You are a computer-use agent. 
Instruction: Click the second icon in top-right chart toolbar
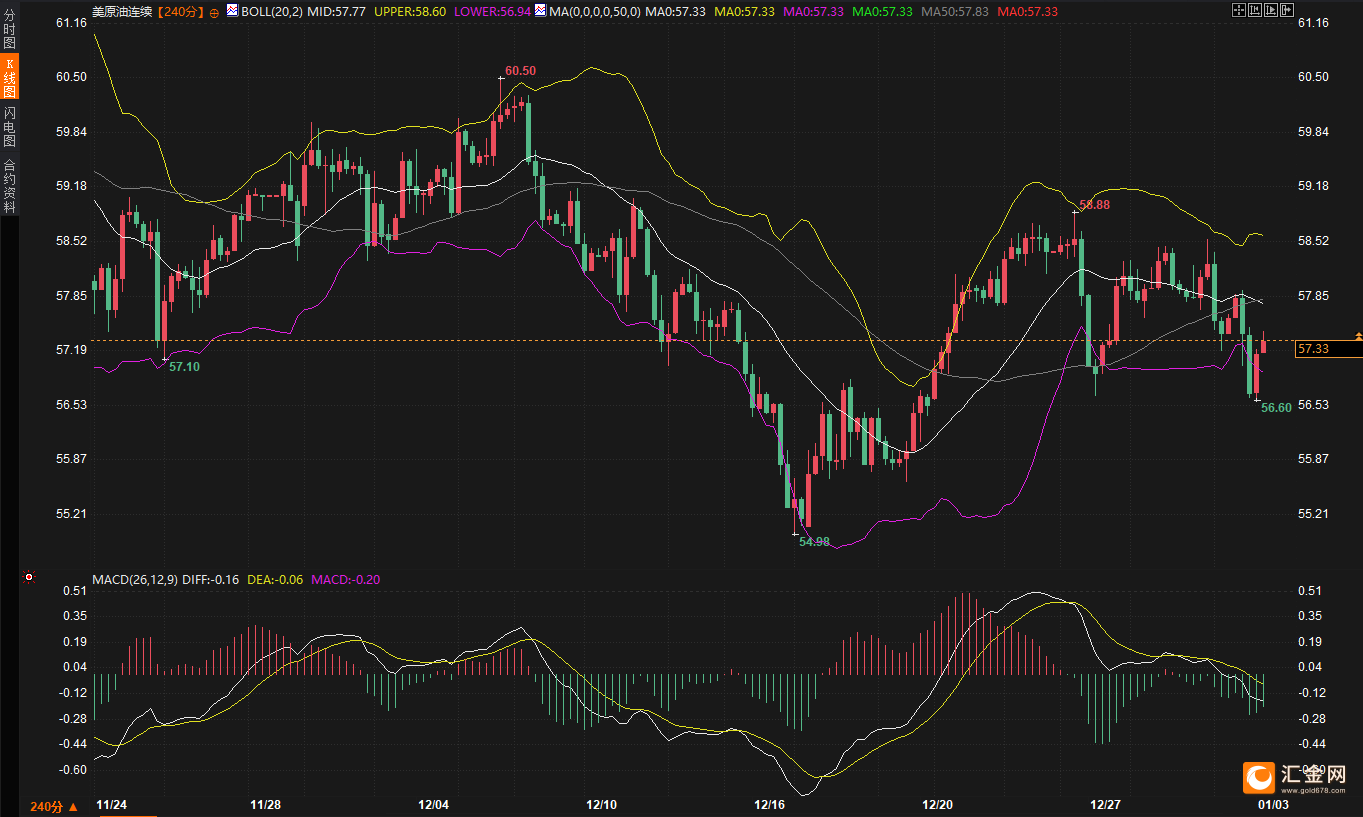click(1256, 9)
